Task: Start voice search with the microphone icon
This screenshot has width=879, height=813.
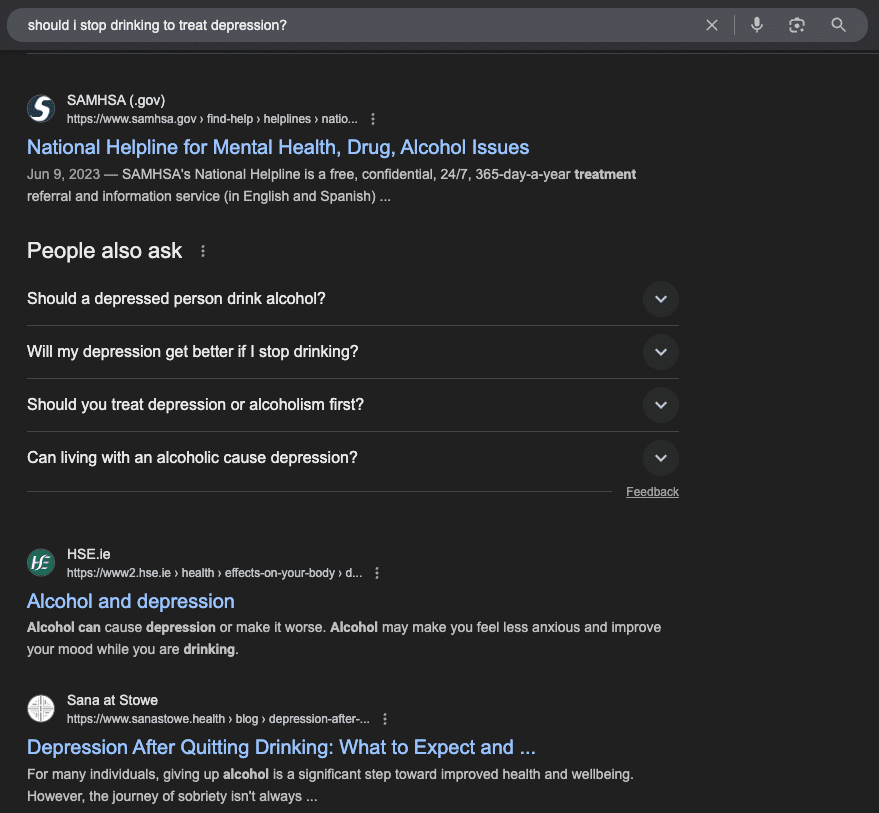Action: [x=757, y=25]
